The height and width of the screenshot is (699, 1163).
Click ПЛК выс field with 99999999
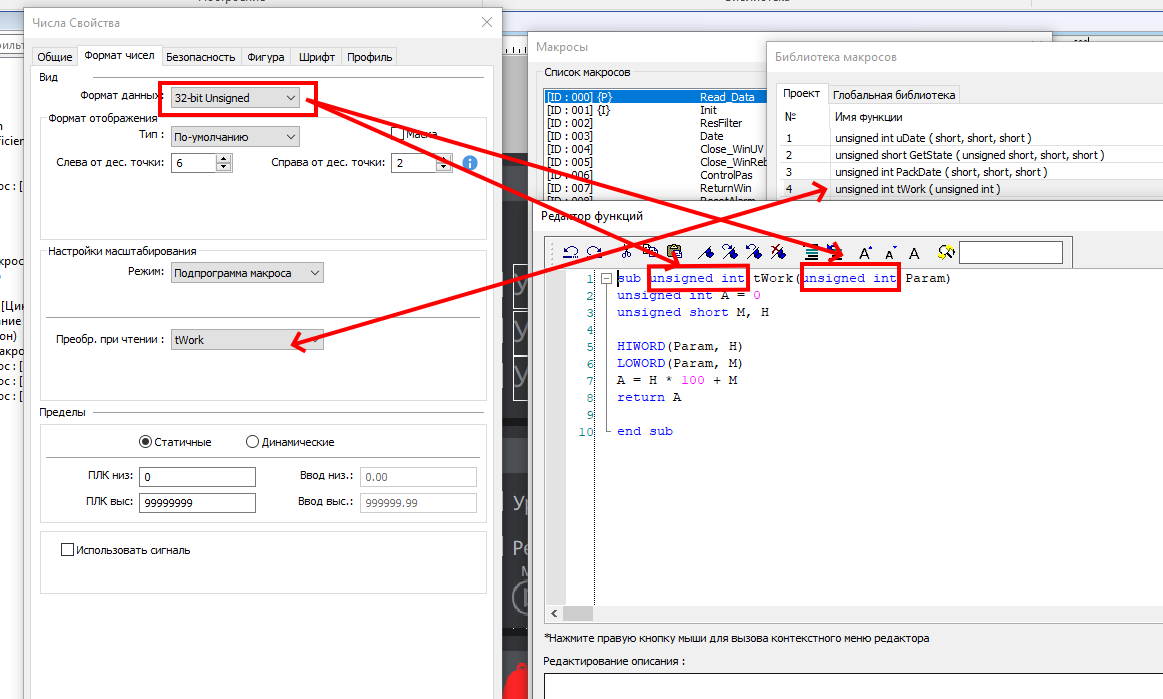pyautogui.click(x=197, y=502)
